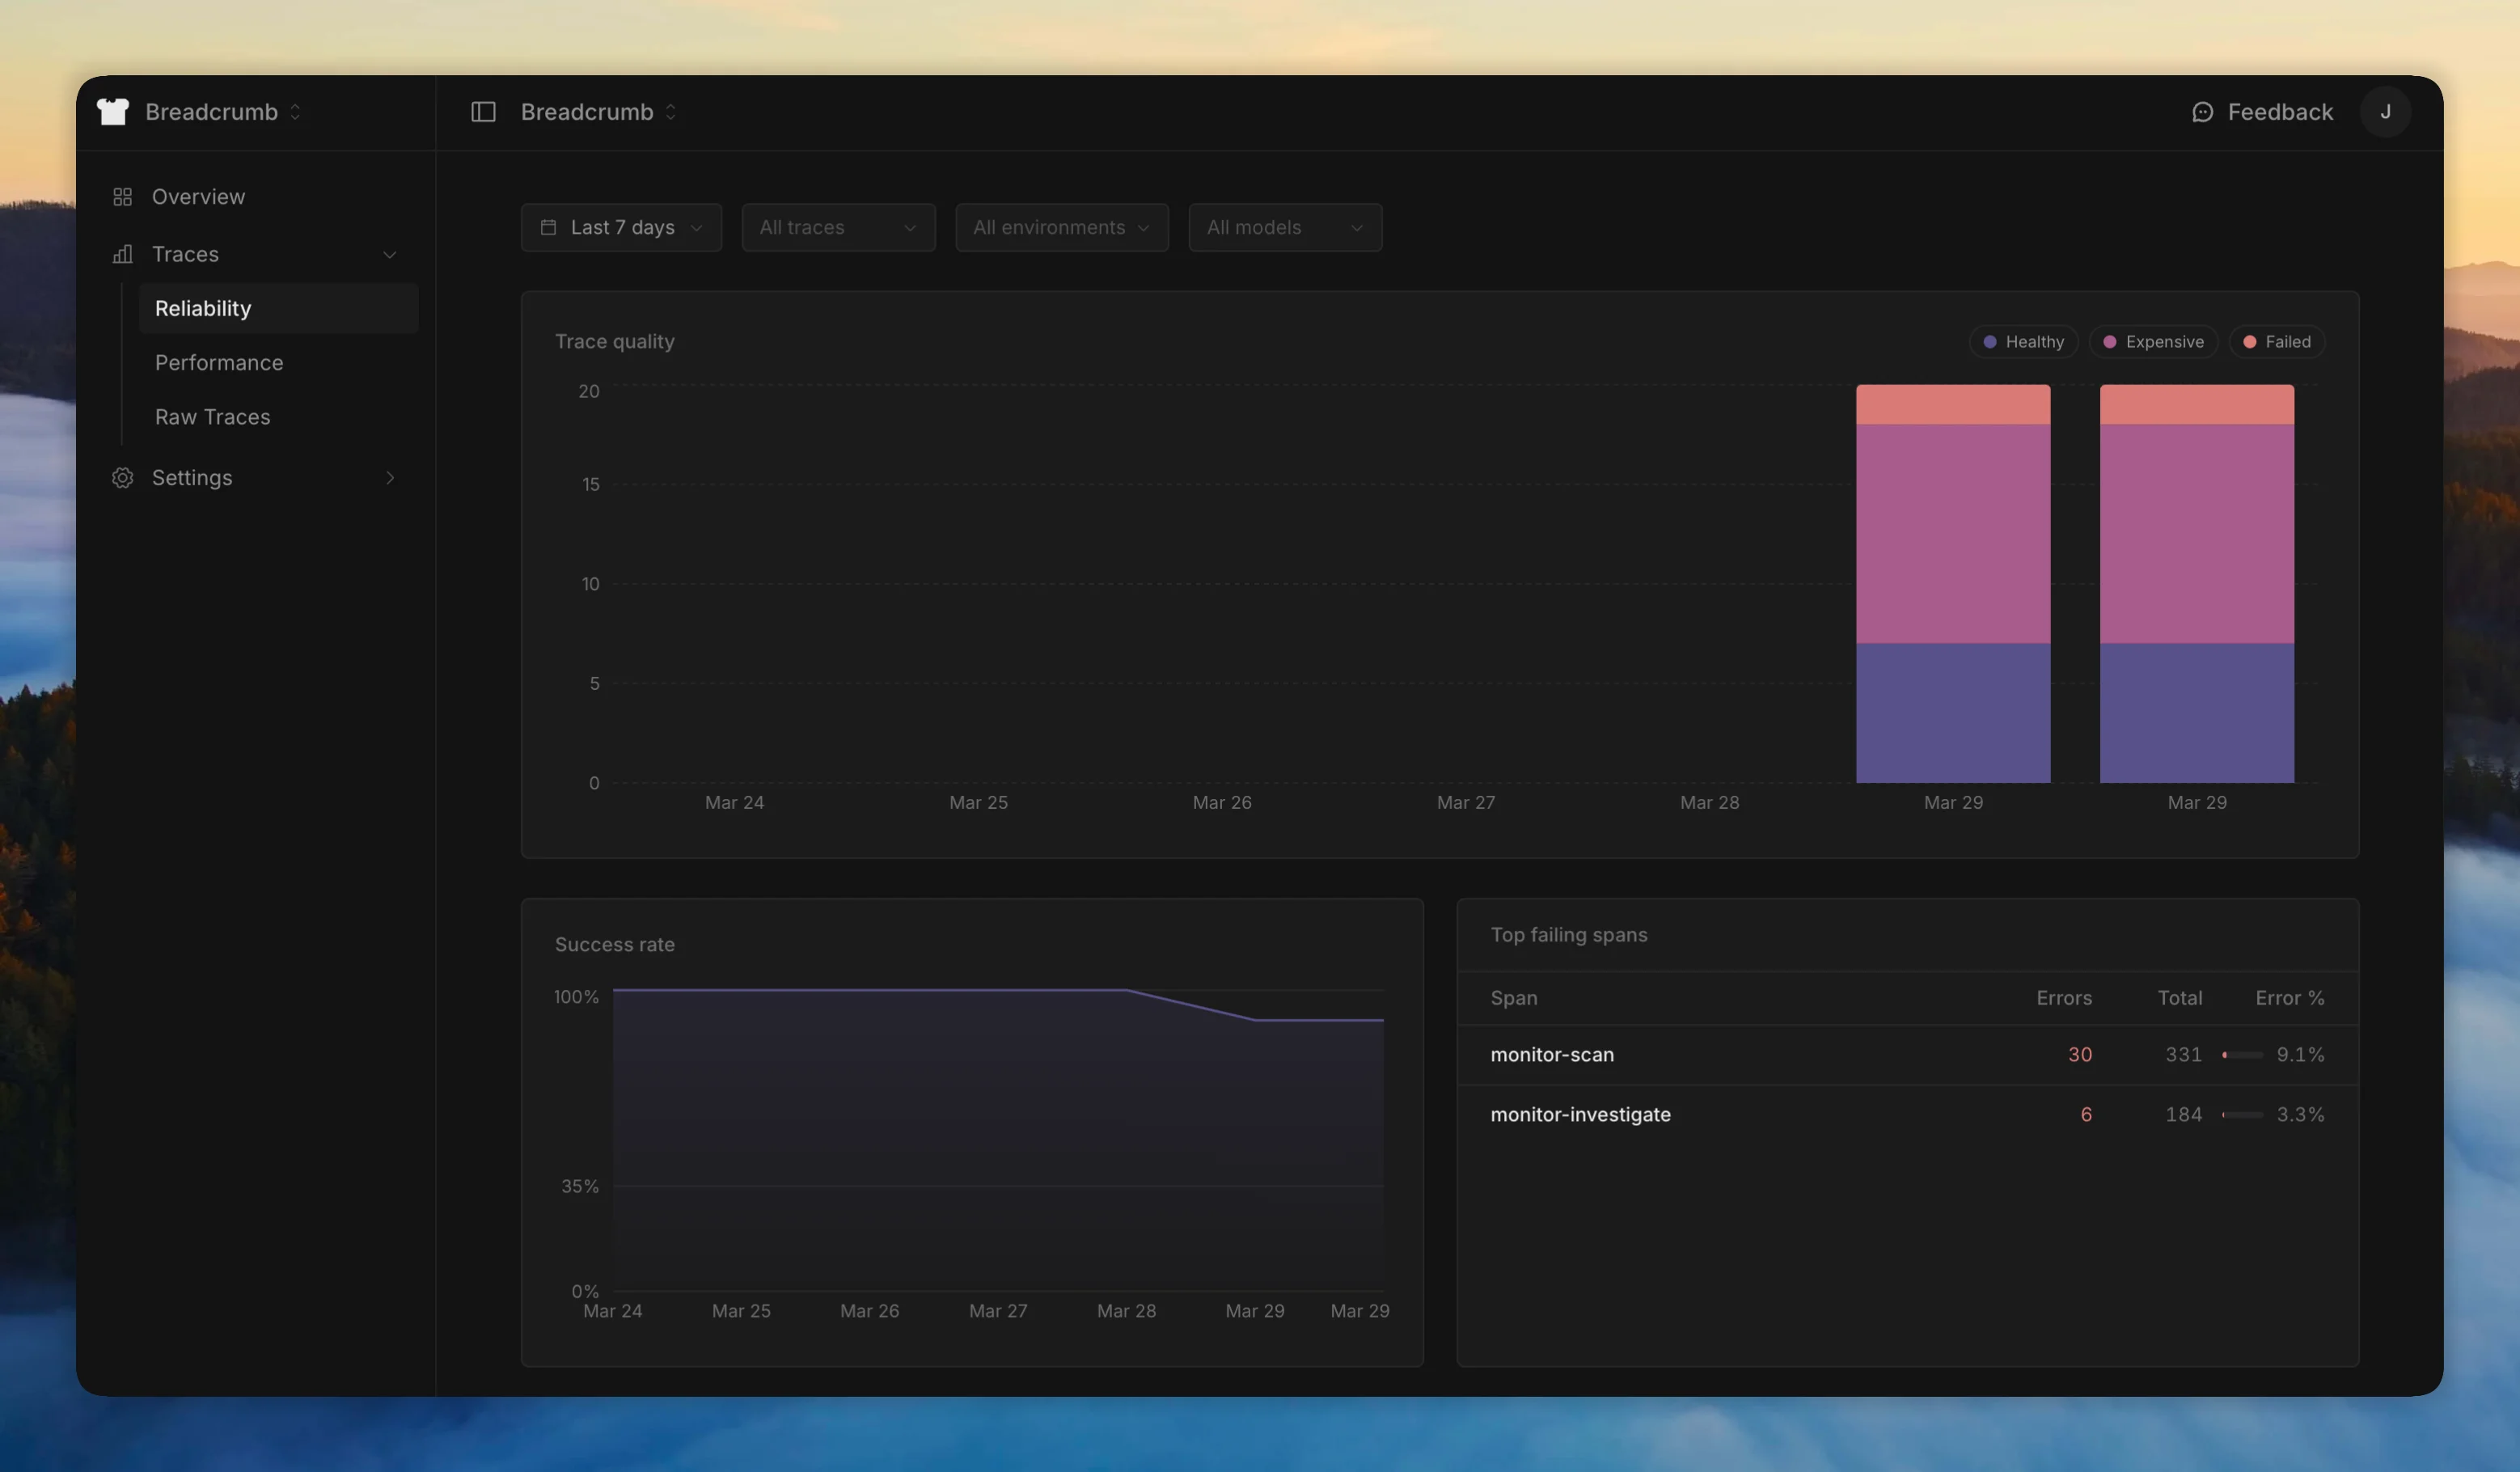Image resolution: width=2520 pixels, height=1472 pixels.
Task: Select the Performance sidebar item
Action: coord(219,363)
